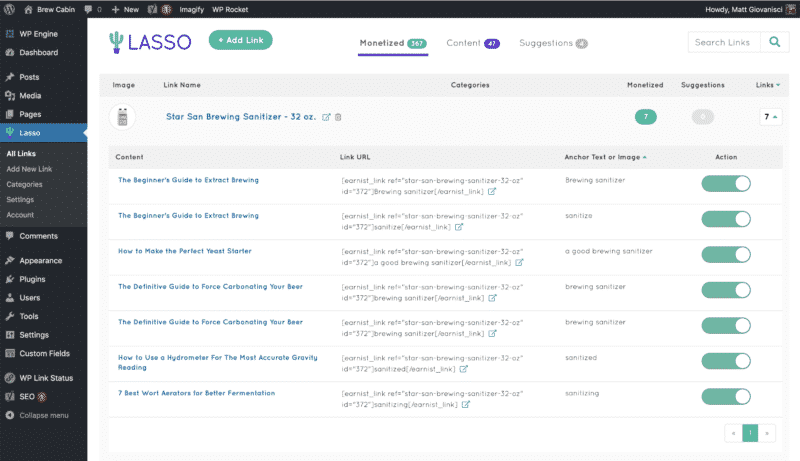Click the search magnifier button

pyautogui.click(x=774, y=42)
